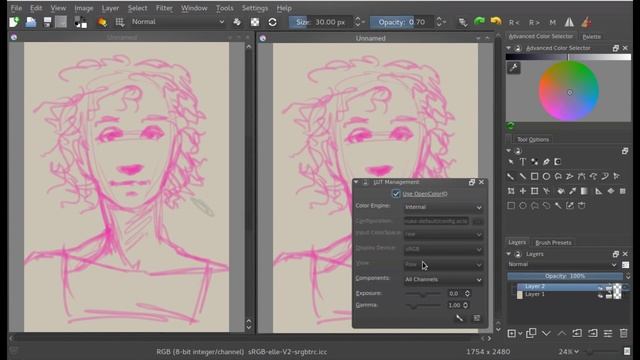640x360 pixels.
Task: Click the layer Opacity 100% slider
Action: 565,276
